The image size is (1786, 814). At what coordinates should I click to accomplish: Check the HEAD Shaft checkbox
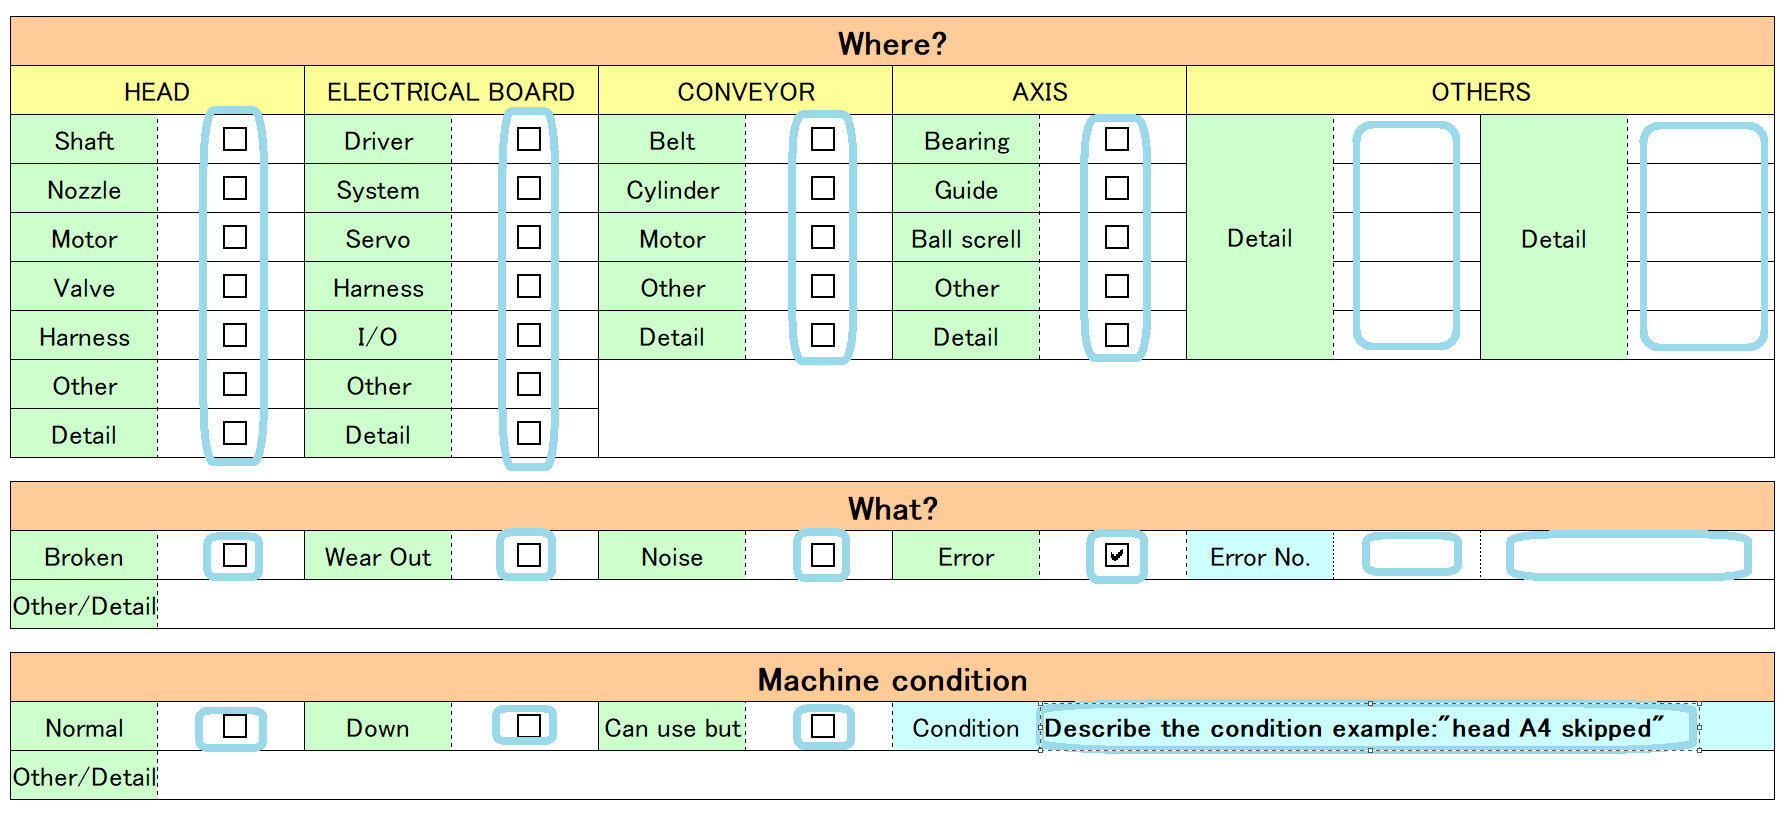tap(235, 139)
